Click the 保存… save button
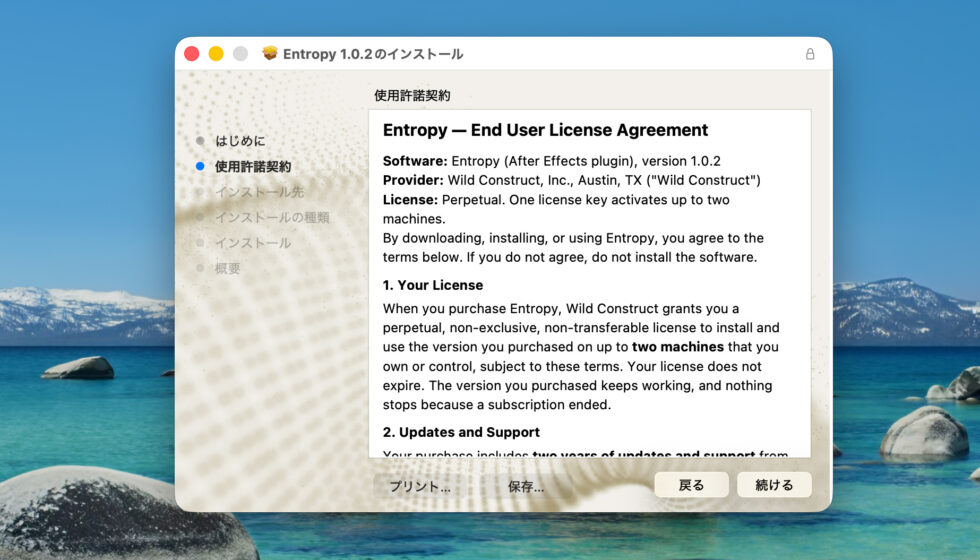Screen dimensions: 980x560 click(x=526, y=487)
